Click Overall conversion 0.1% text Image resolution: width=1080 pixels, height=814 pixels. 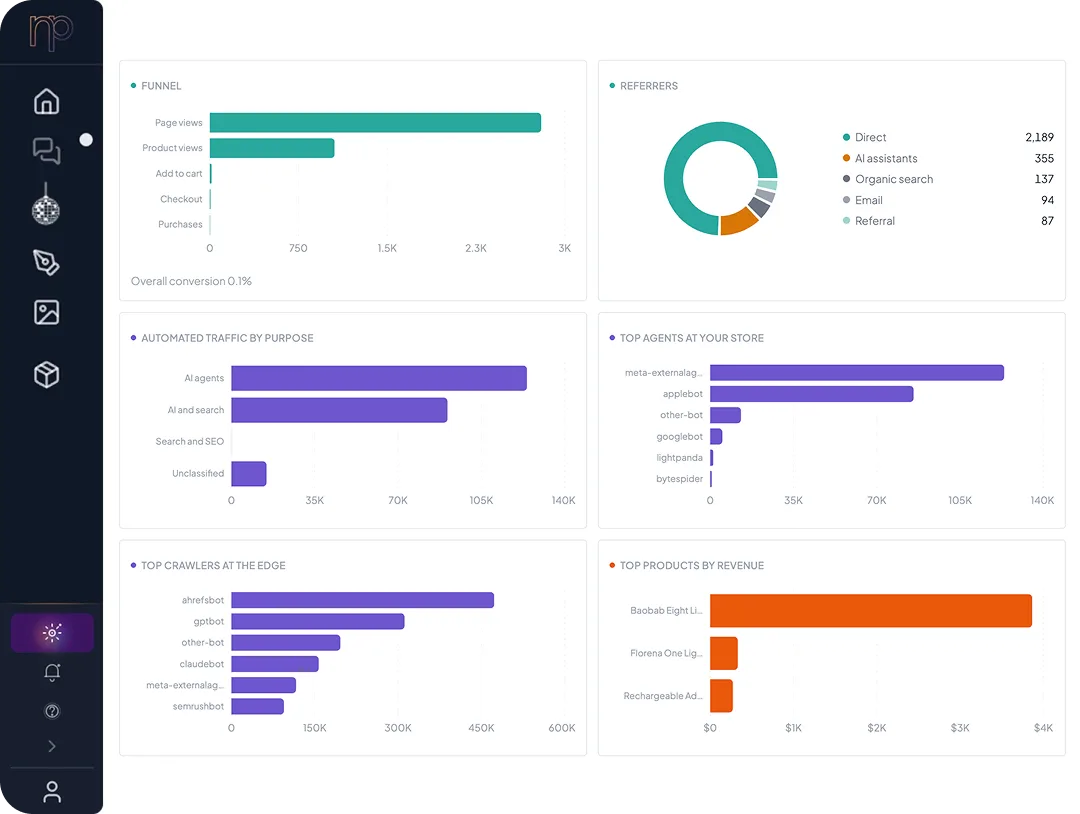pyautogui.click(x=191, y=281)
